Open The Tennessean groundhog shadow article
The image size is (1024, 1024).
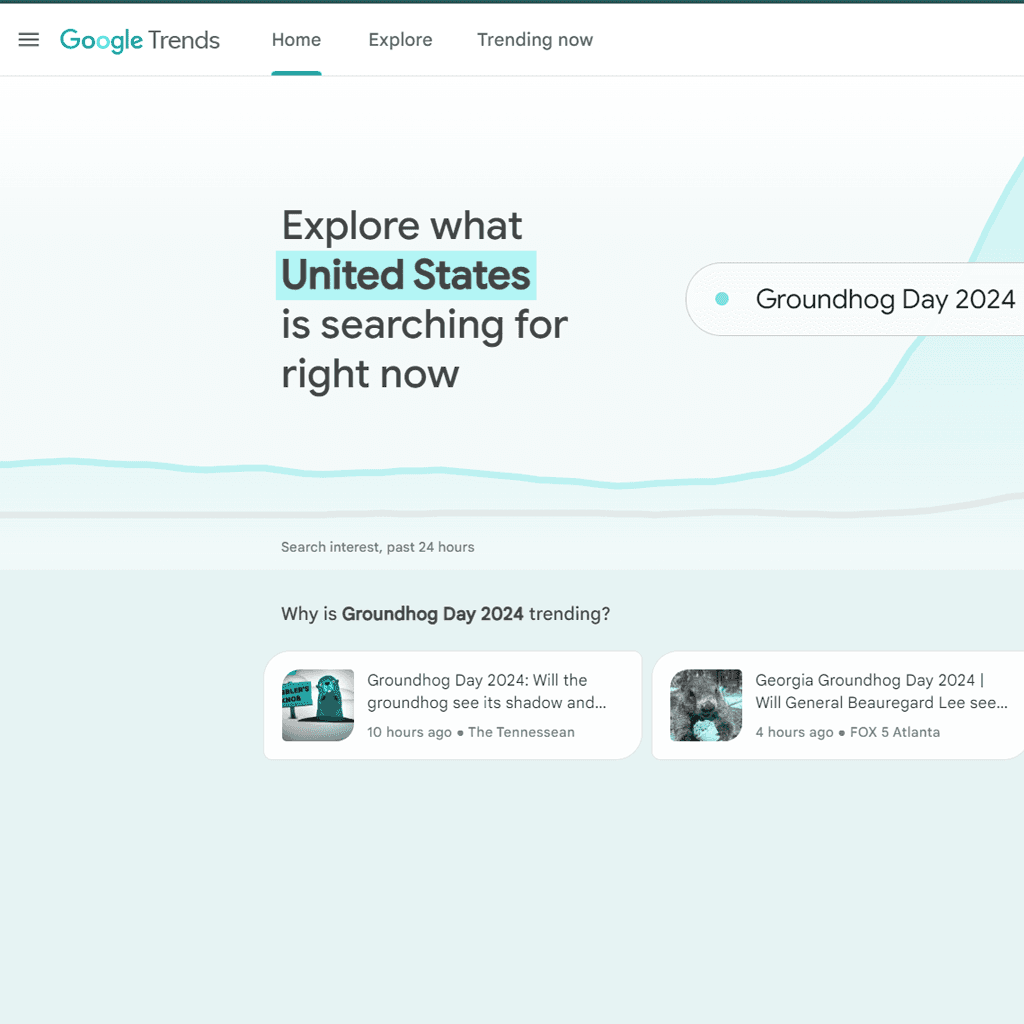(x=453, y=705)
